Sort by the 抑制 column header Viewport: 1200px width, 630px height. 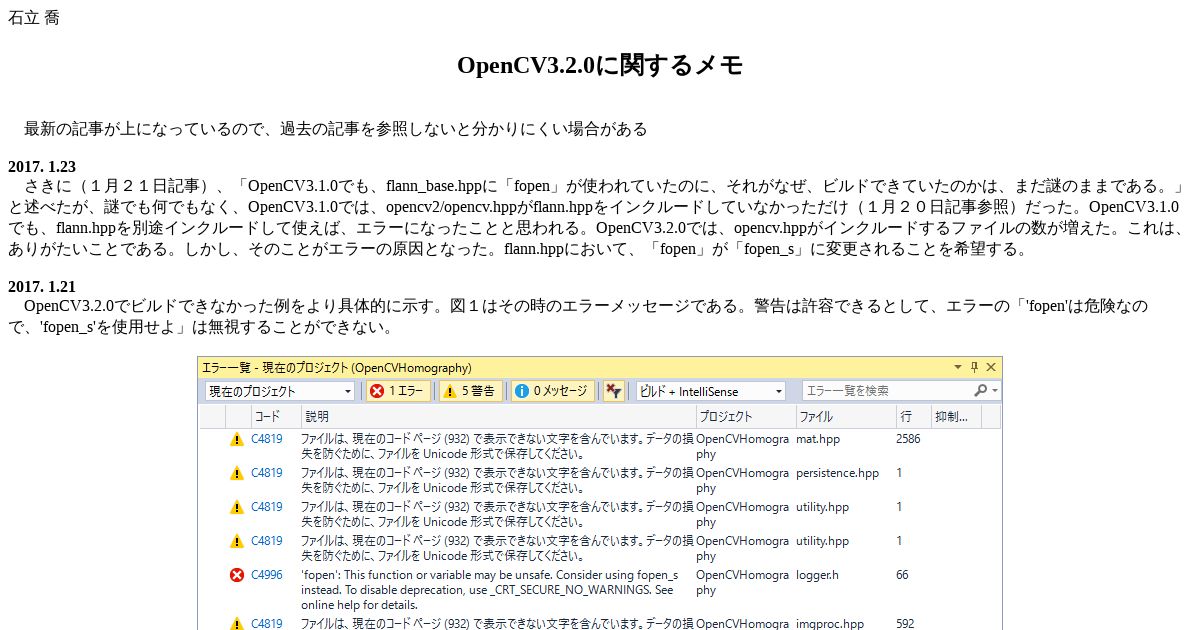point(955,416)
